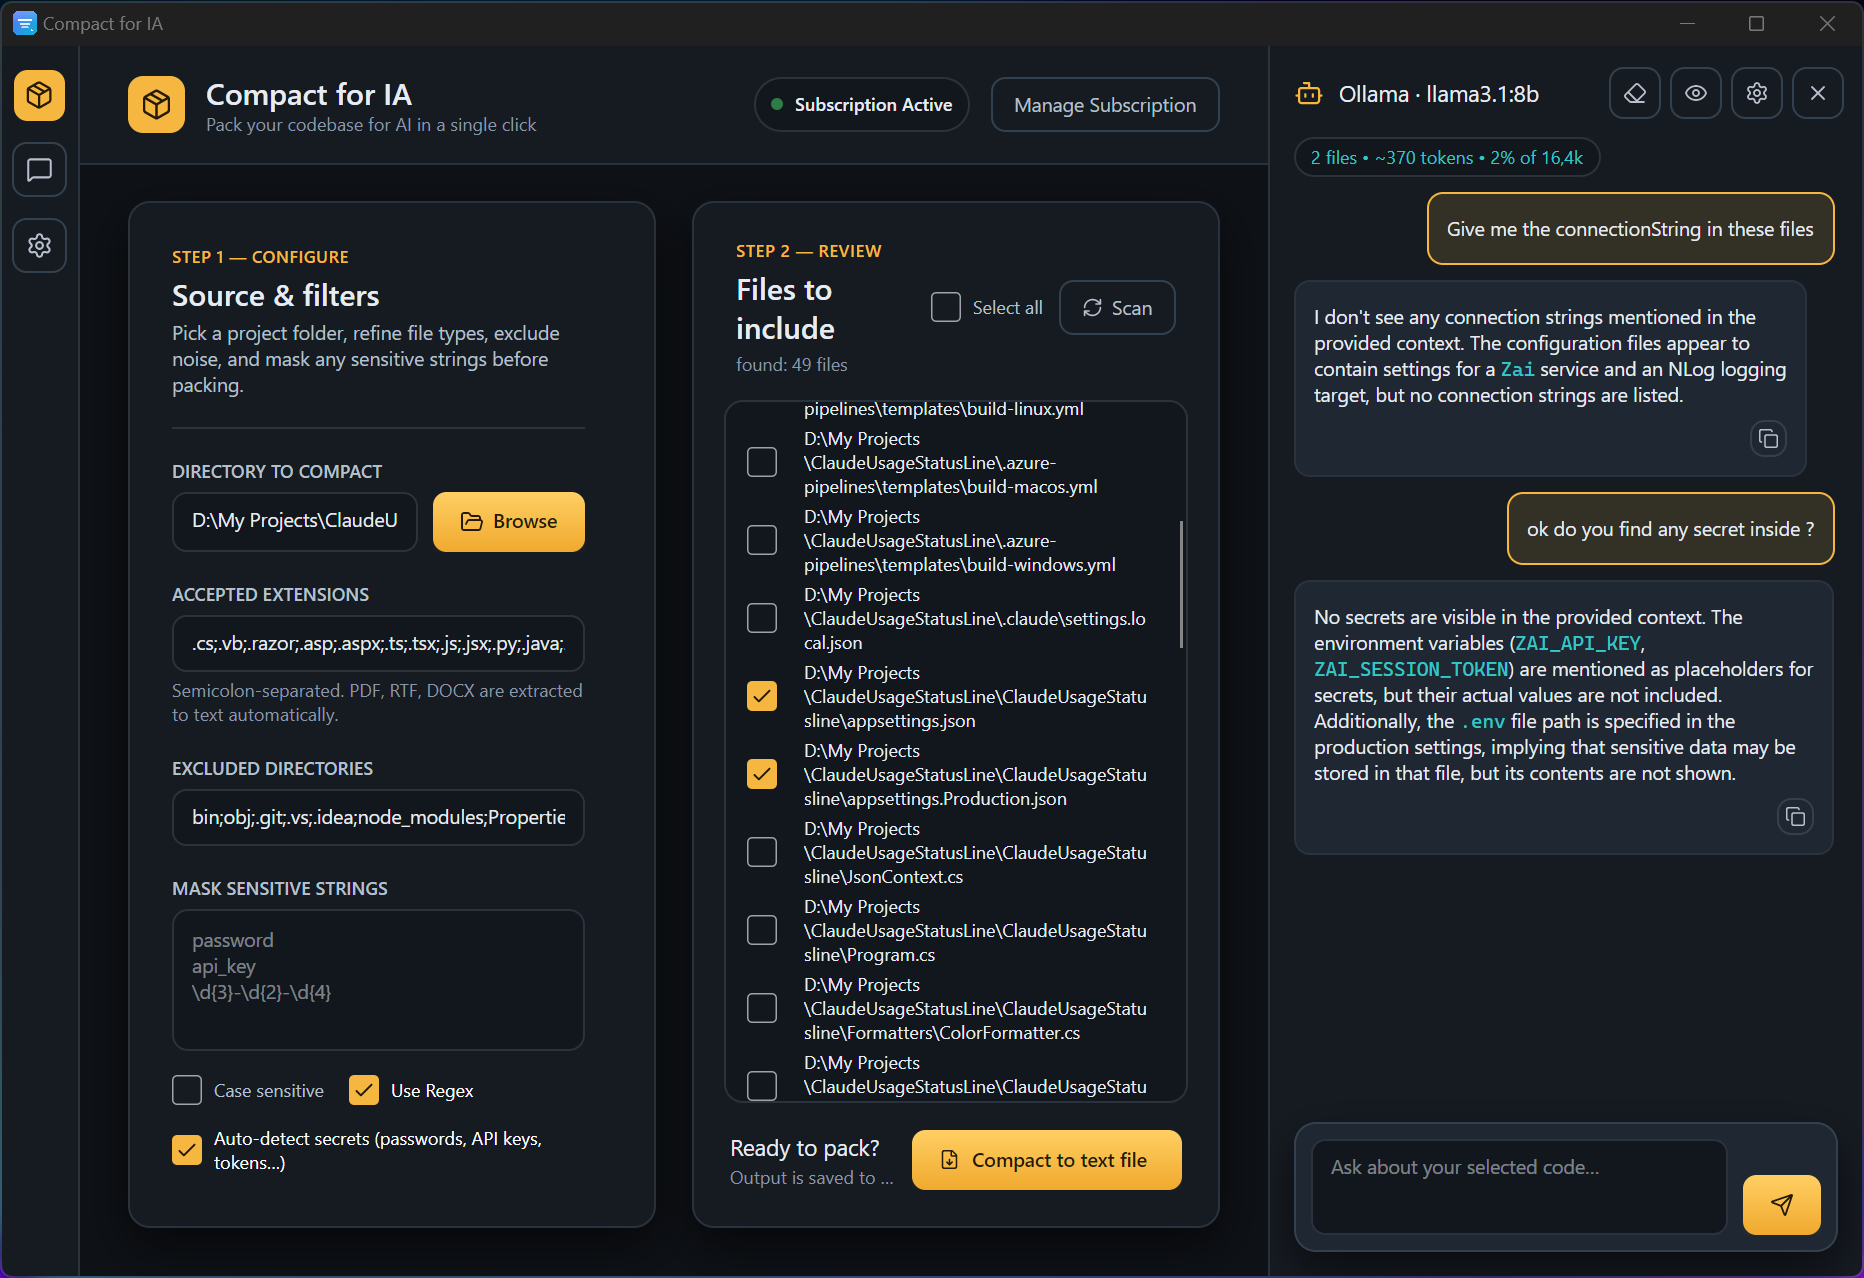Click the app icon in the title bar
This screenshot has height=1278, width=1864.
pyautogui.click(x=24, y=23)
